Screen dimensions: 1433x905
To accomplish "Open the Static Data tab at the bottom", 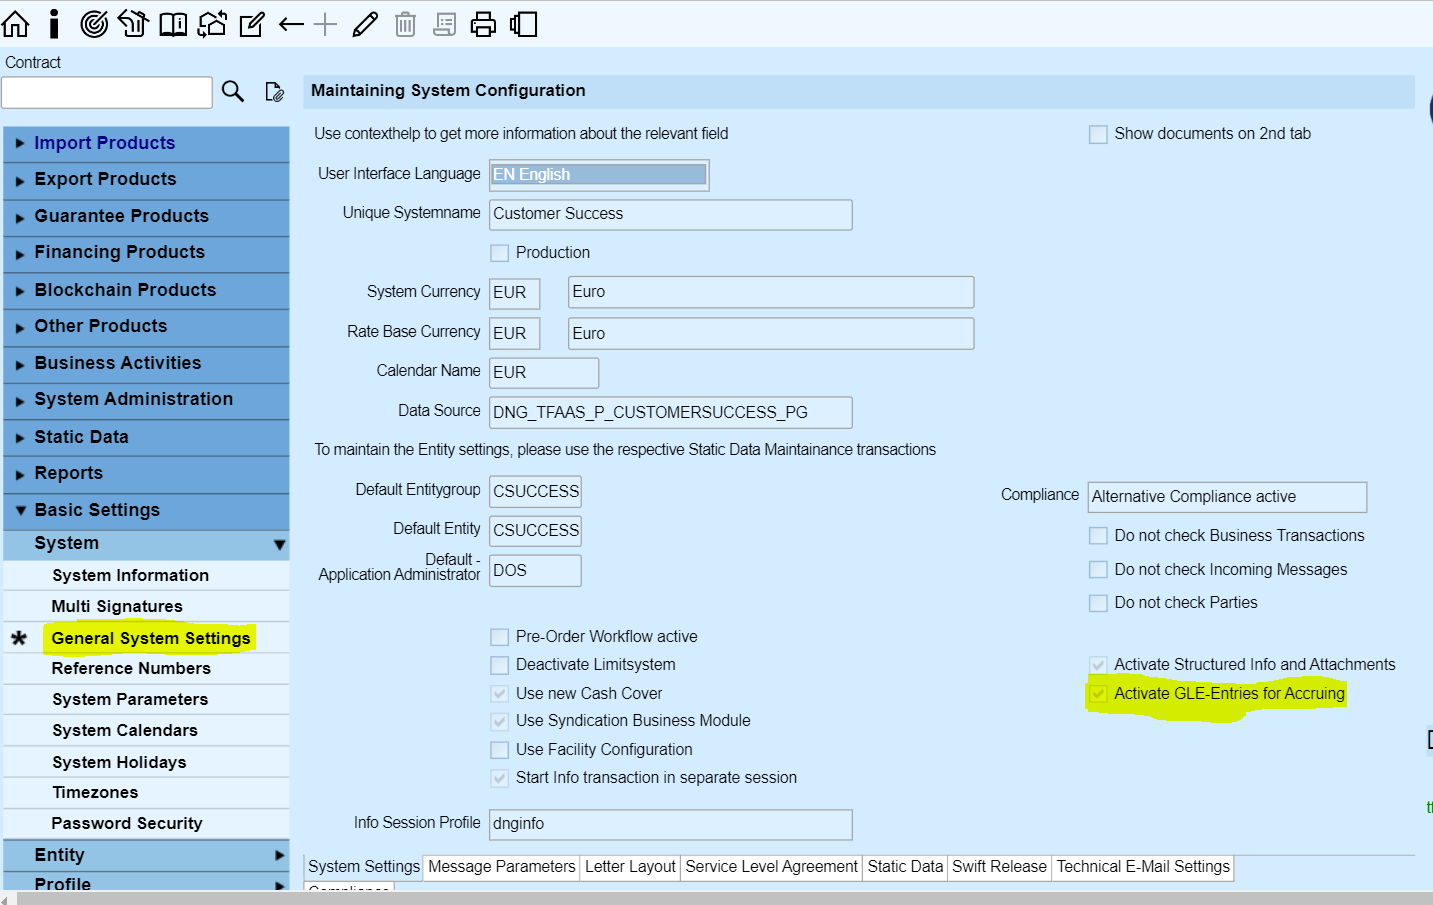I will [905, 867].
